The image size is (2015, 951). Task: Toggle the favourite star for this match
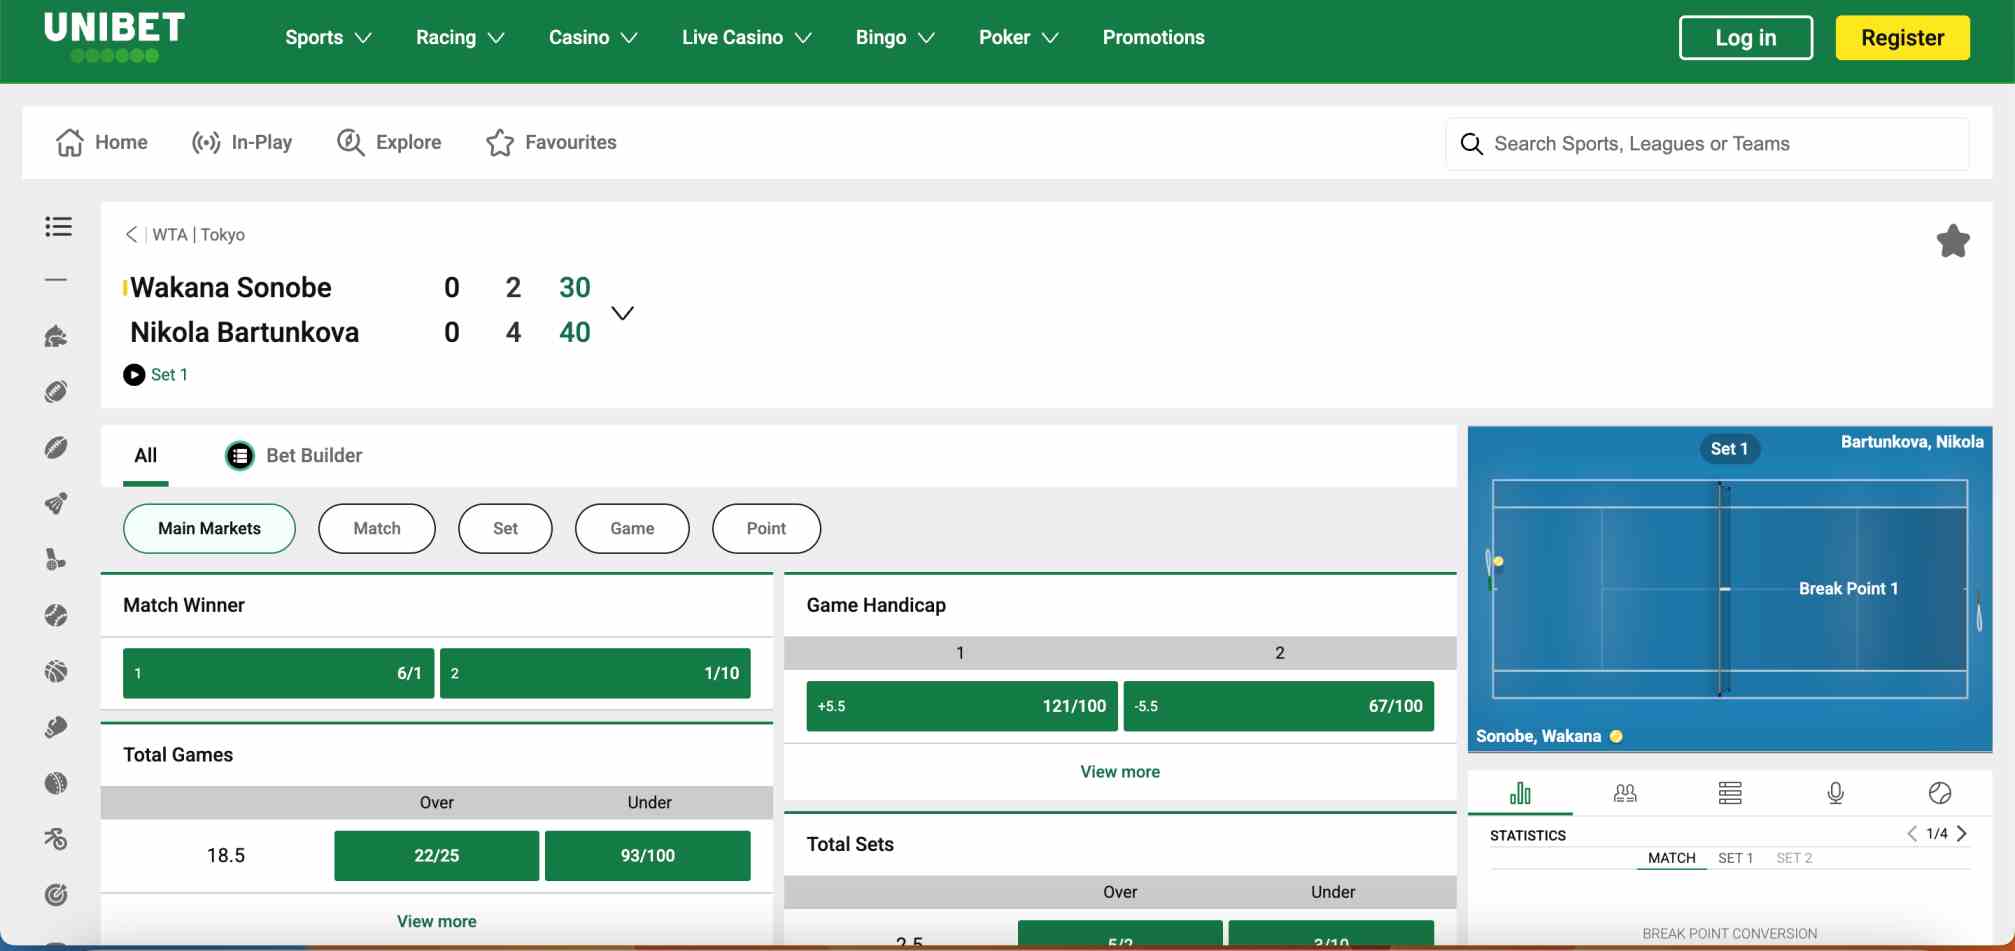pyautogui.click(x=1952, y=240)
